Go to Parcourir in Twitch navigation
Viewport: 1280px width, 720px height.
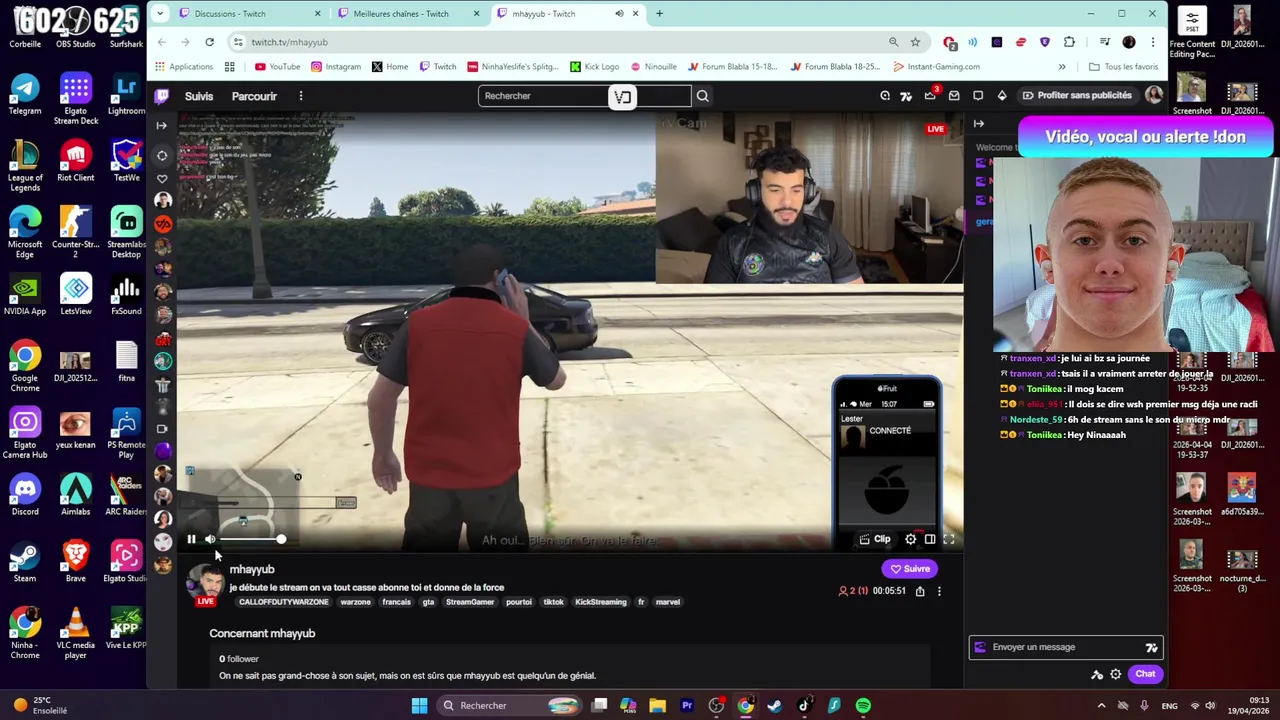tap(254, 96)
